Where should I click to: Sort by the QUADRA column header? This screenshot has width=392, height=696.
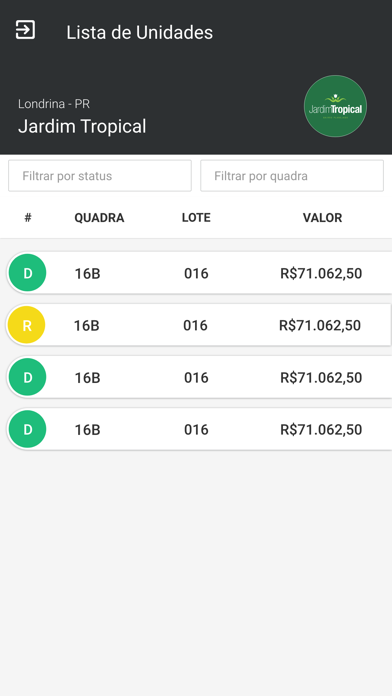click(x=99, y=218)
